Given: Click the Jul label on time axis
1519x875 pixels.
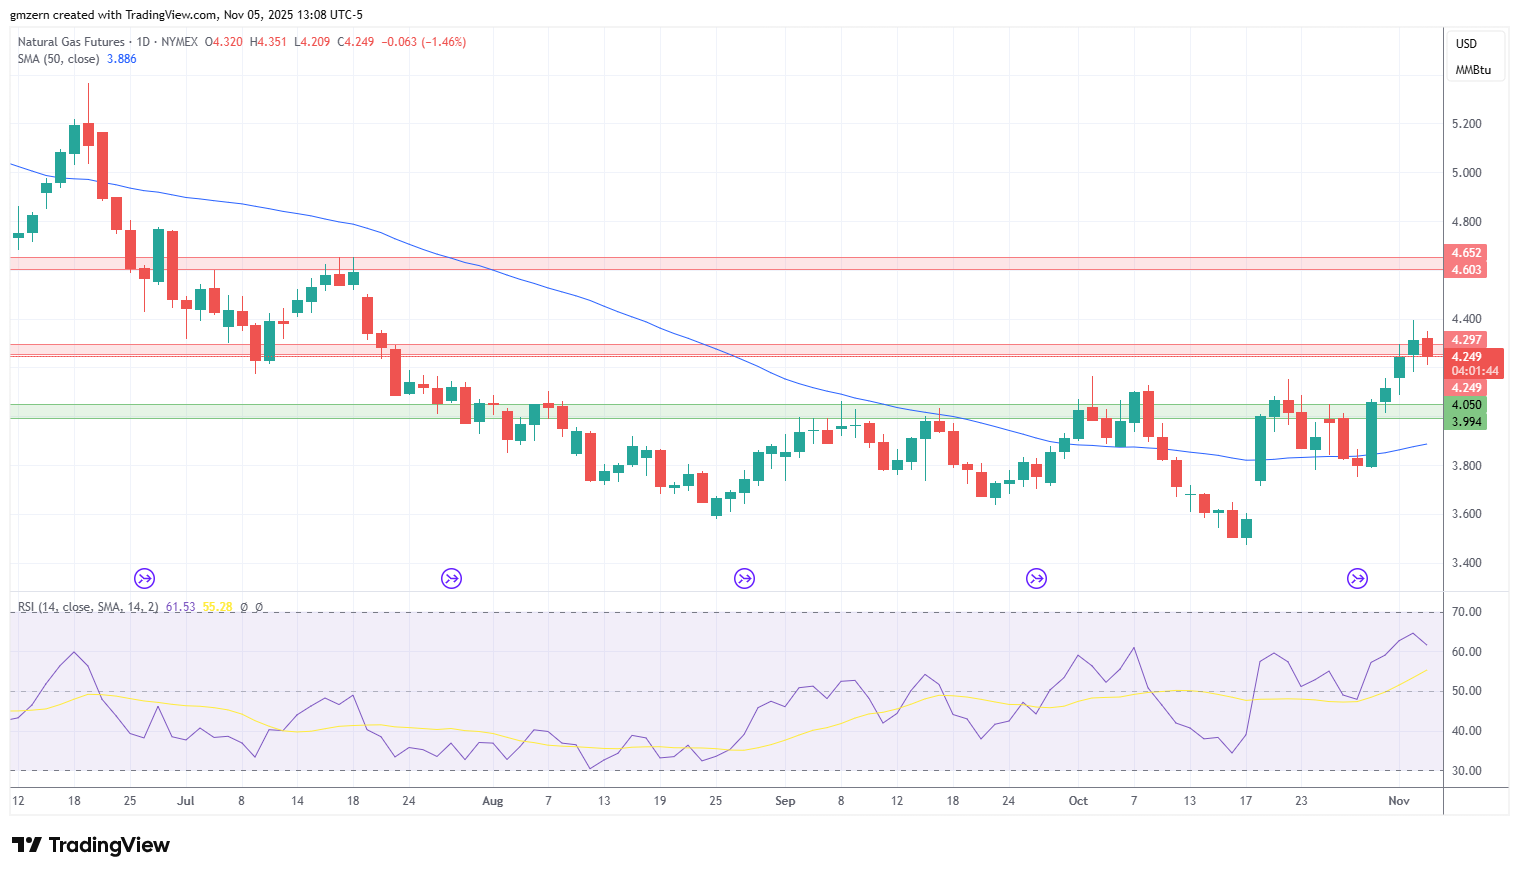Looking at the screenshot, I should [186, 801].
